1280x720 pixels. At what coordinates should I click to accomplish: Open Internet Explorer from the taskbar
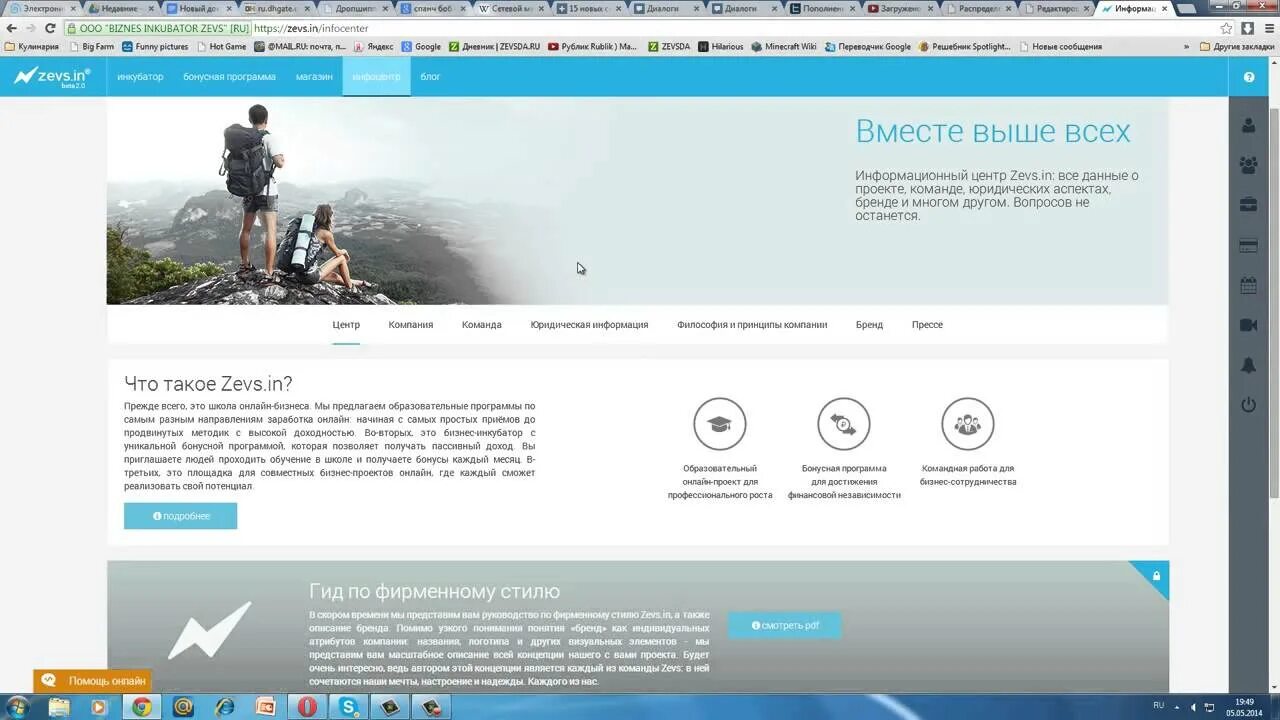pyautogui.click(x=224, y=707)
